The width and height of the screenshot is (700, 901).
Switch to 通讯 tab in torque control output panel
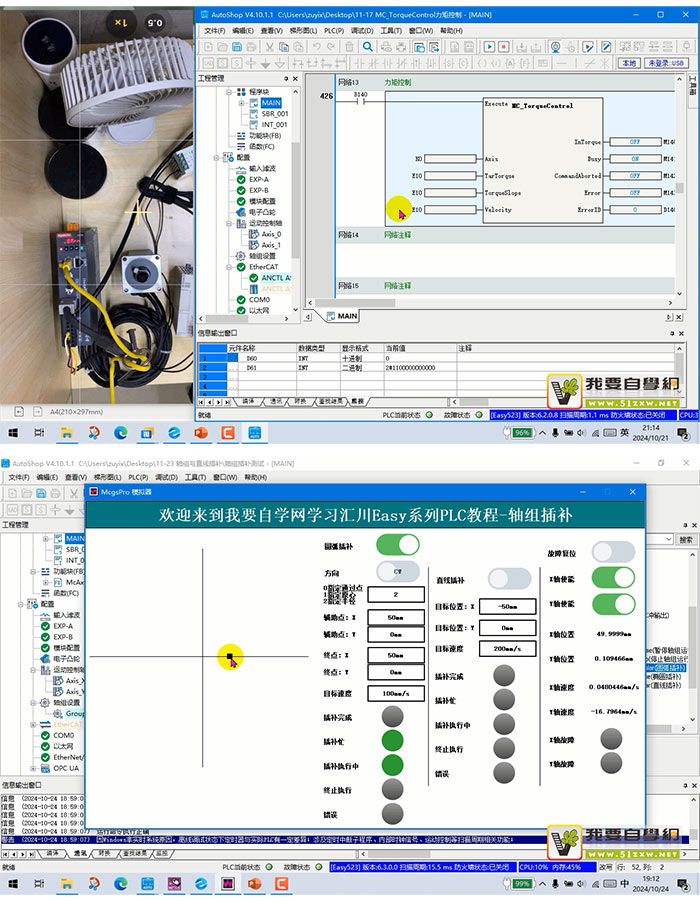(x=276, y=401)
